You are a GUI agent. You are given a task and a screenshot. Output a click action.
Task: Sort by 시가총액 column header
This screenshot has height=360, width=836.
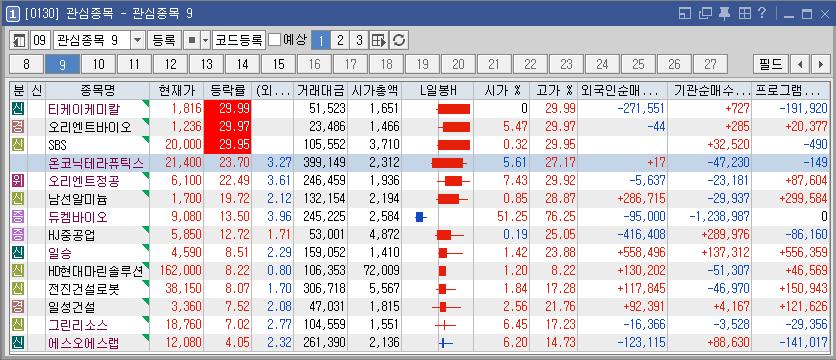[374, 91]
